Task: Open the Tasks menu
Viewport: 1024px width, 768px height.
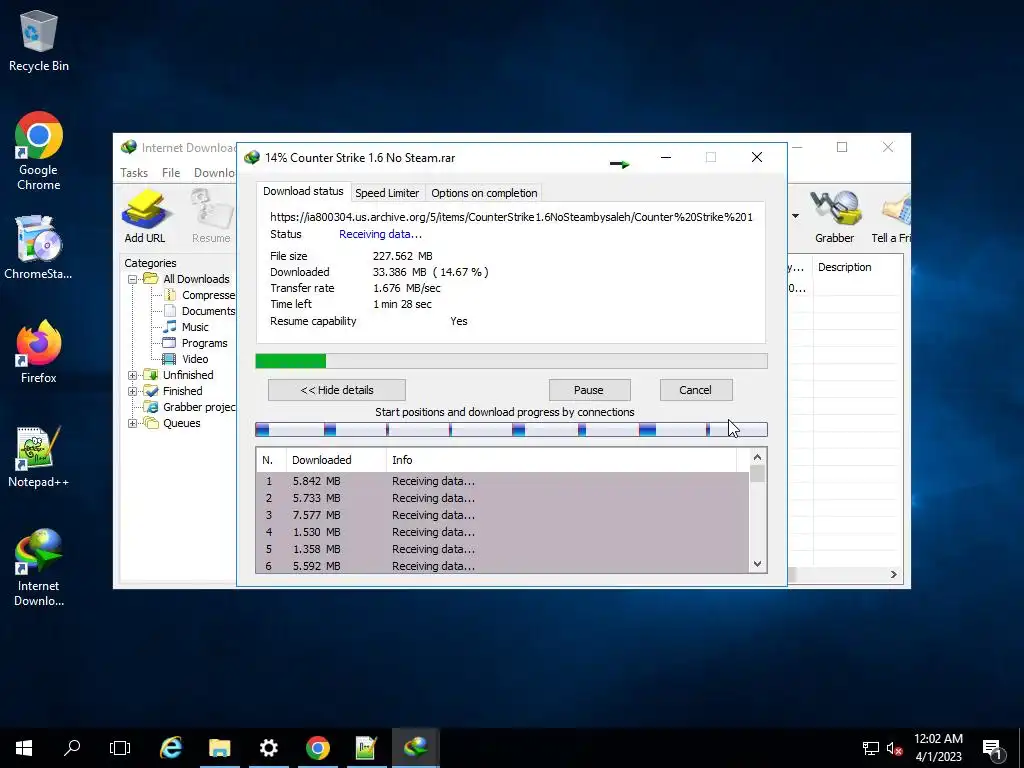Action: click(134, 172)
